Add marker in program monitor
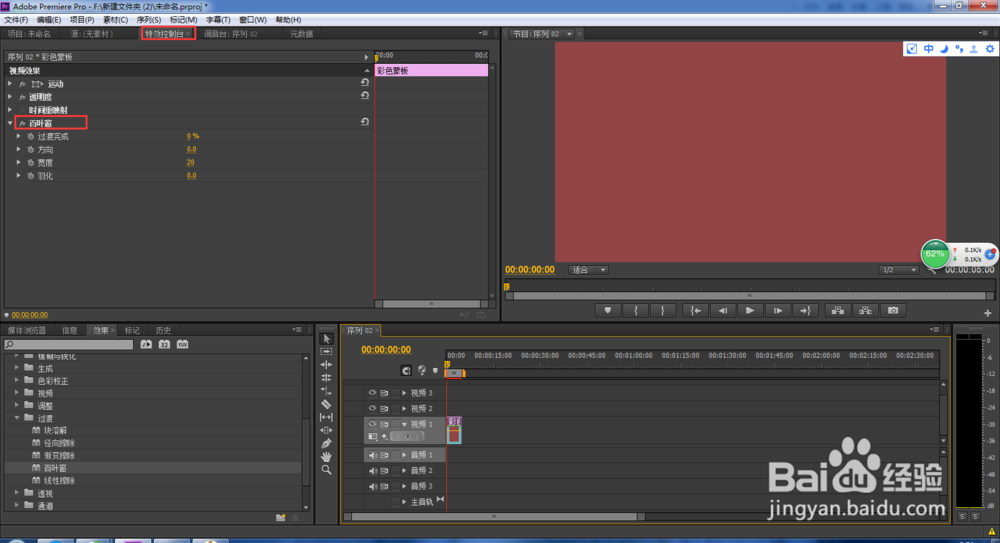1000x543 pixels. tap(608, 311)
